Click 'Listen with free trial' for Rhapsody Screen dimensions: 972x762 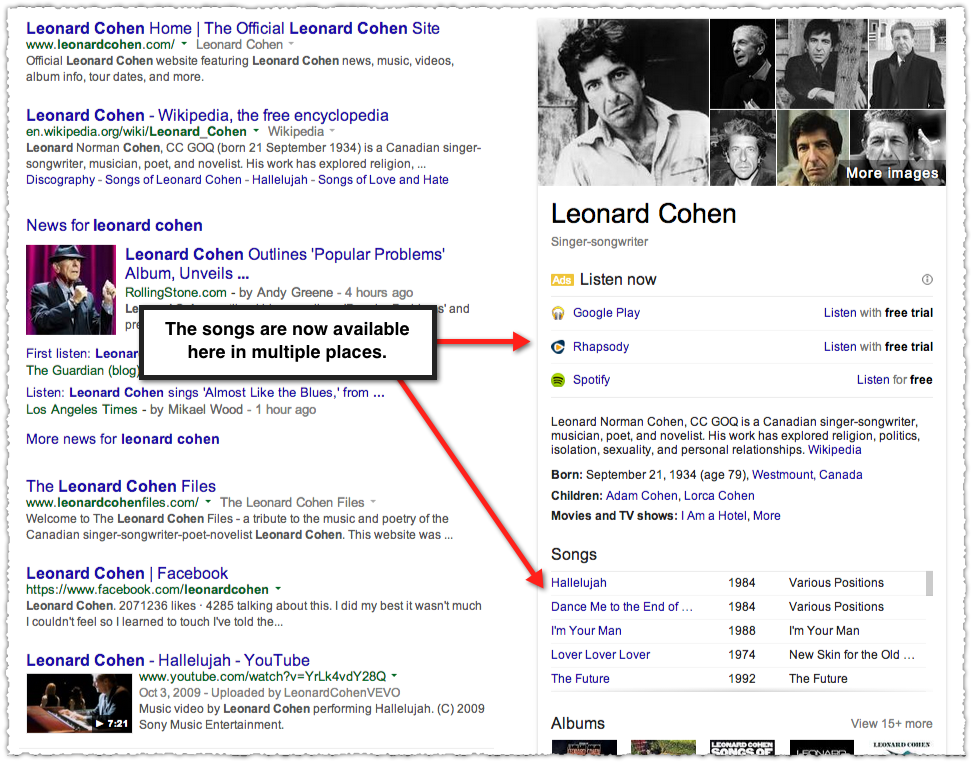(878, 347)
